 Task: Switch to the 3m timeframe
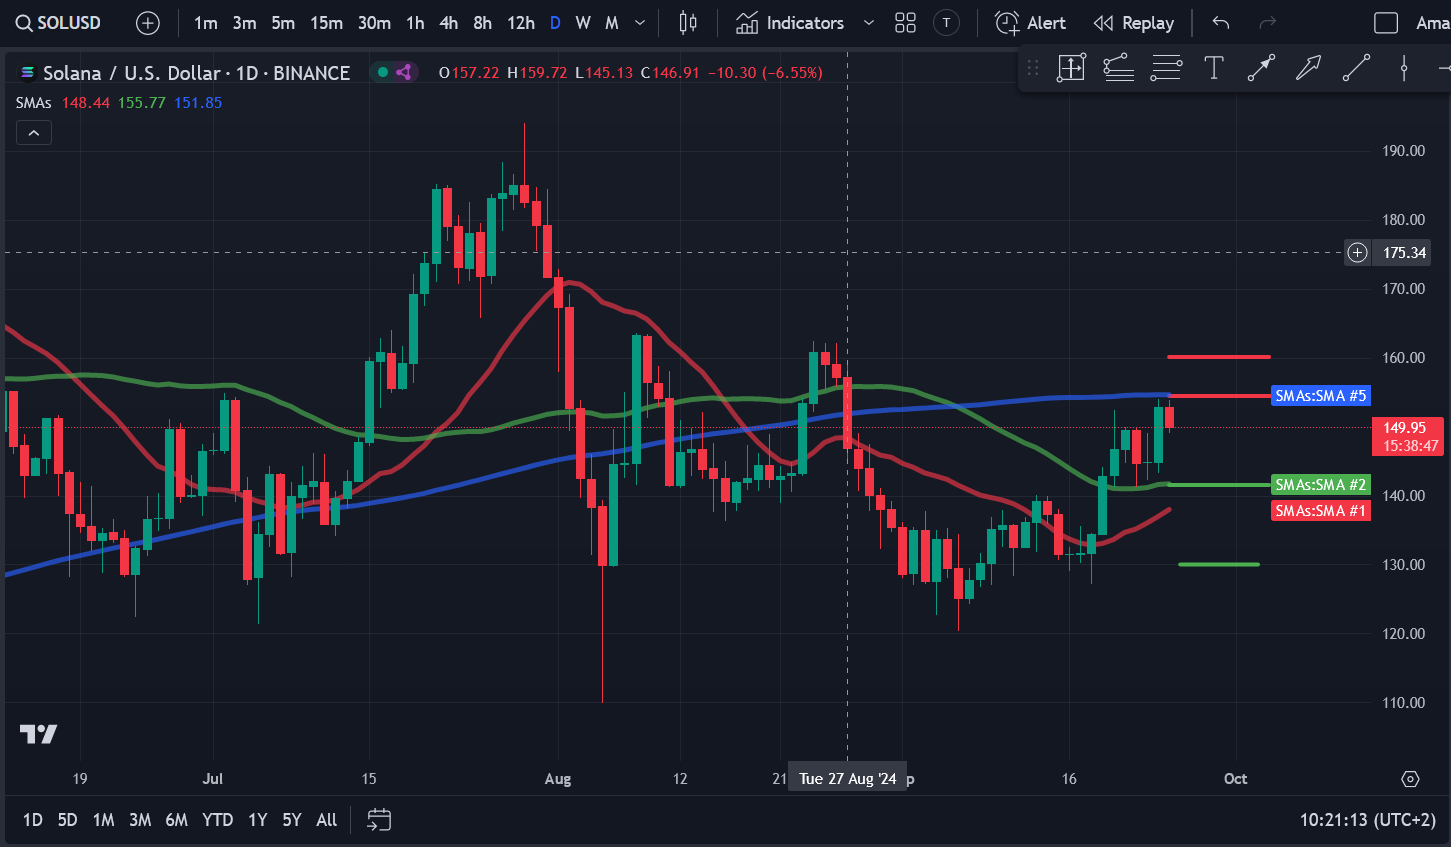245,23
